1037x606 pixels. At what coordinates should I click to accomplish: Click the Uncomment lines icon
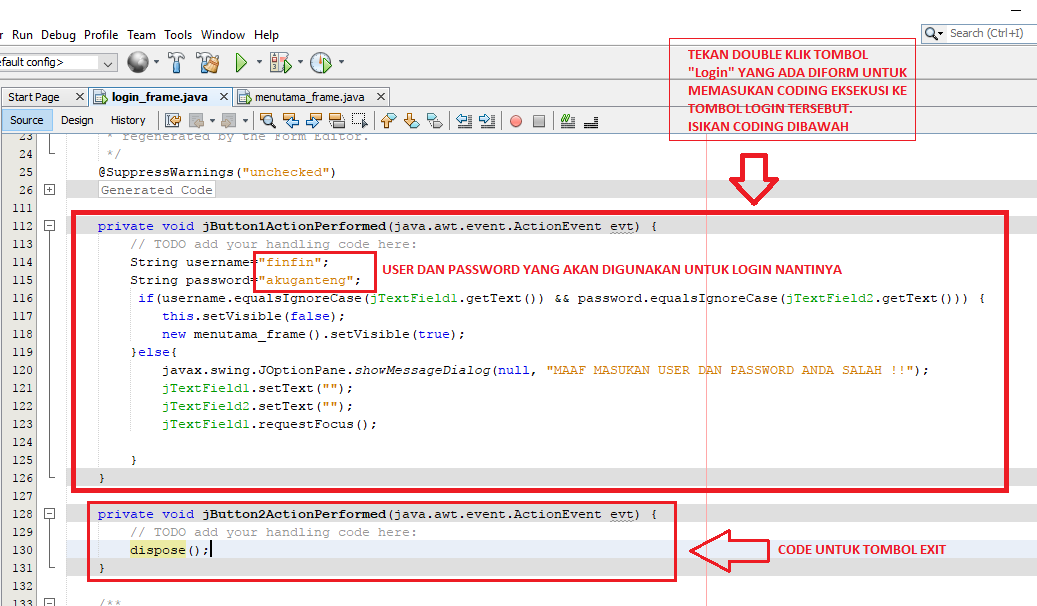coord(591,121)
